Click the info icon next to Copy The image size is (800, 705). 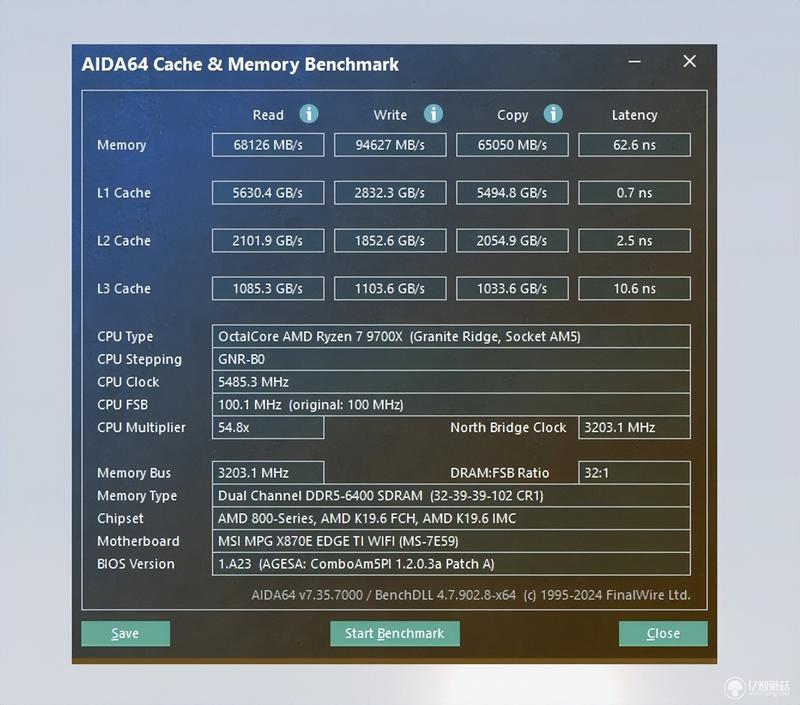(x=553, y=114)
